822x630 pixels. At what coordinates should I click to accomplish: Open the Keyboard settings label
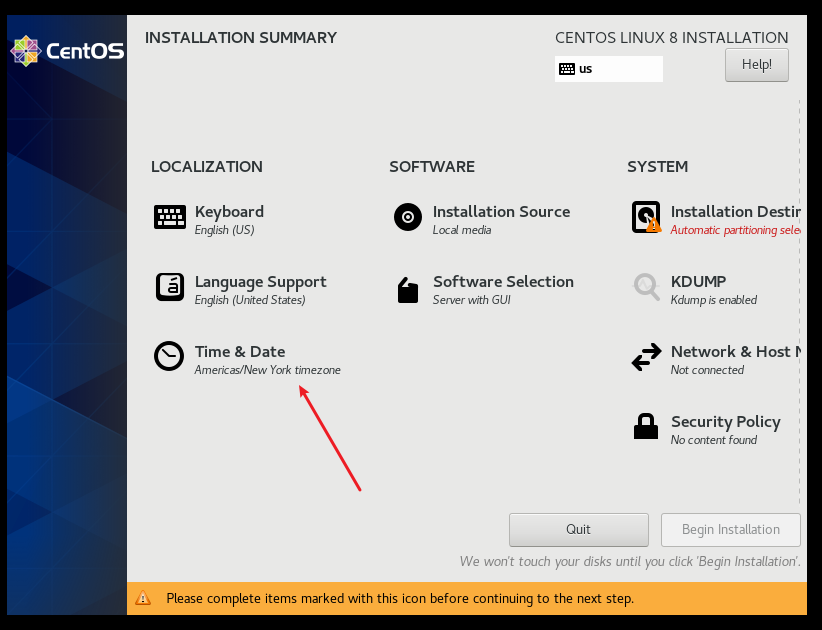click(229, 212)
